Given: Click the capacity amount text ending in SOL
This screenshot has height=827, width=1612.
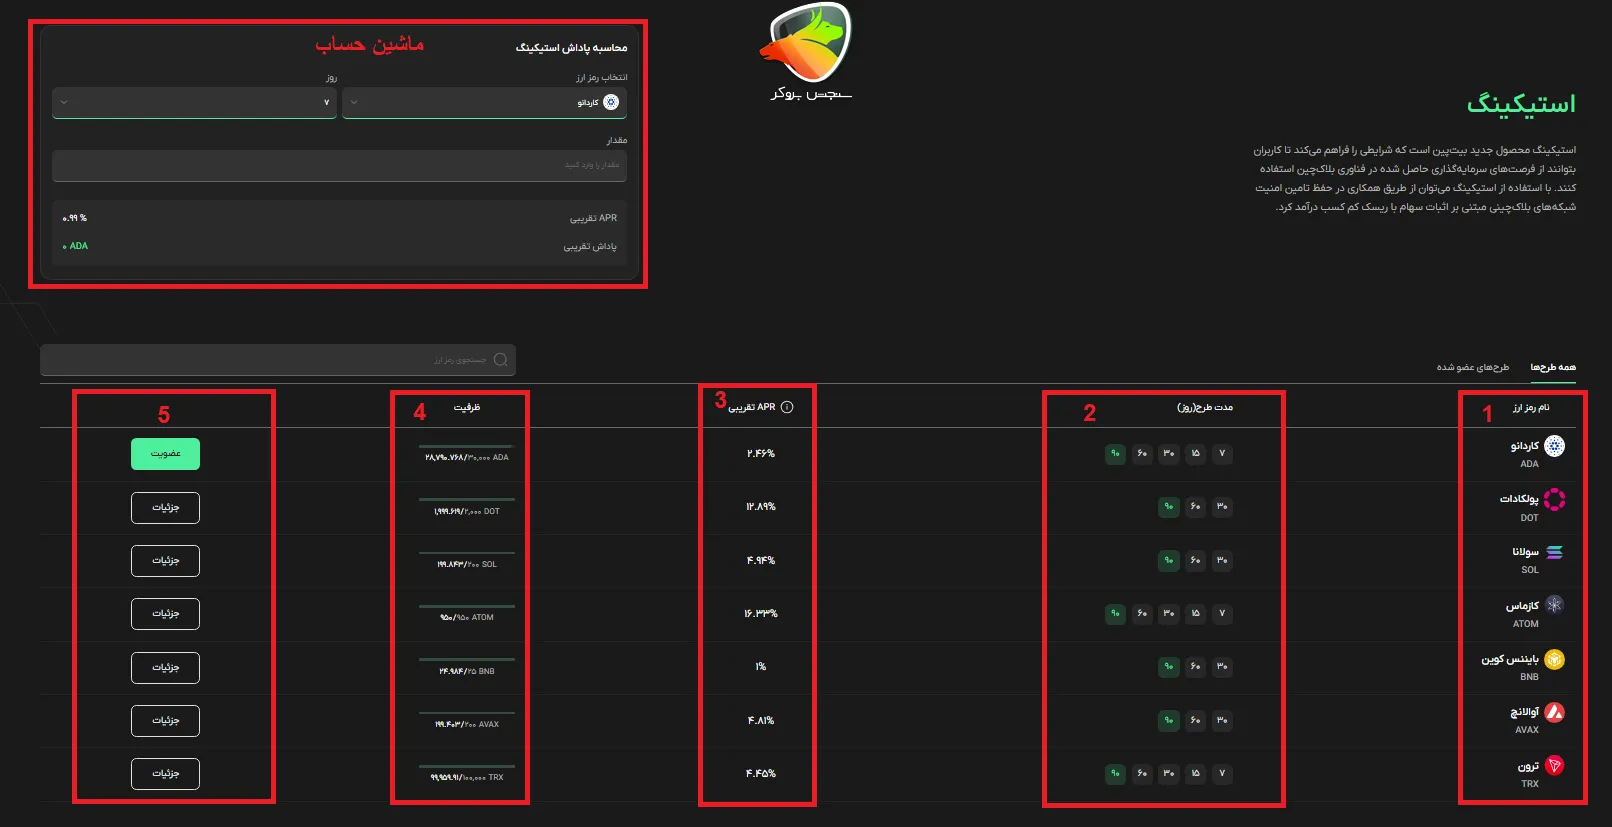Looking at the screenshot, I should 467,565.
